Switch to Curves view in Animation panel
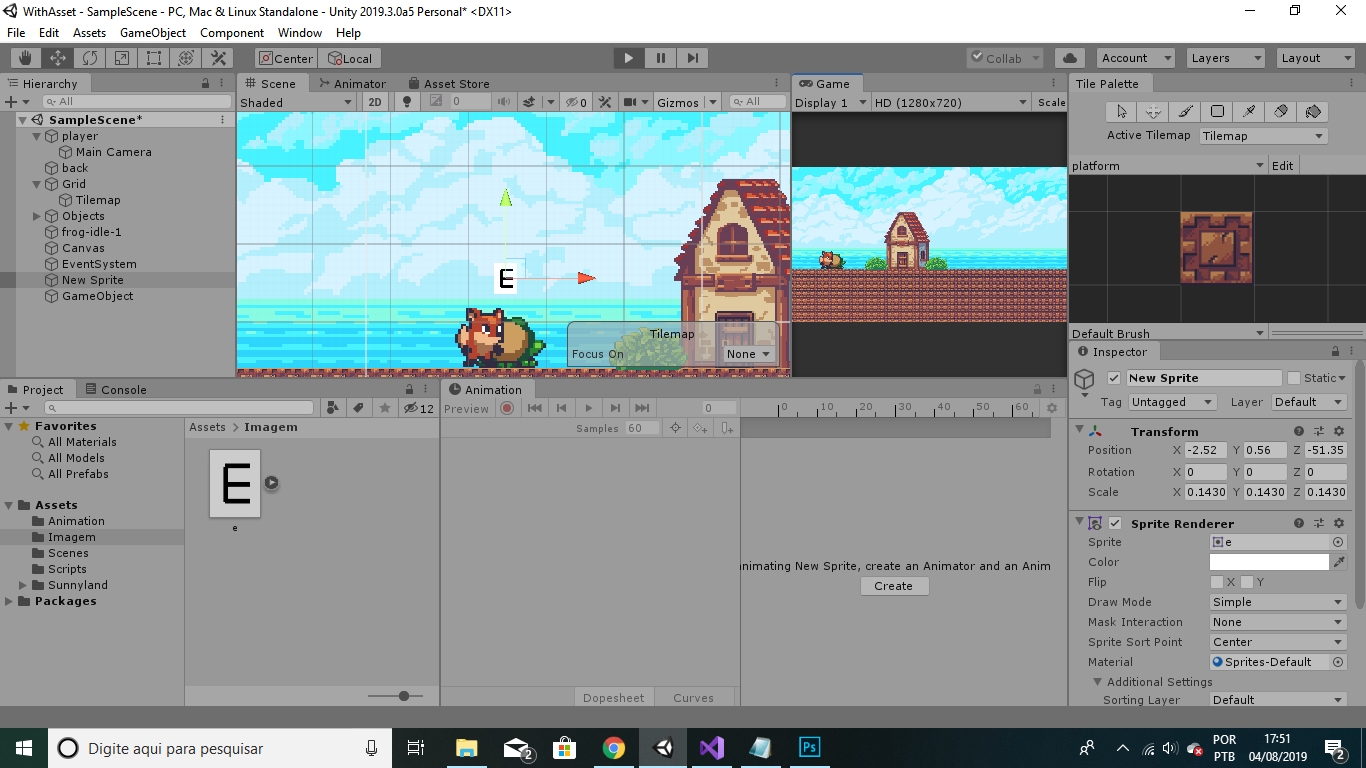Image resolution: width=1366 pixels, height=768 pixels. point(694,698)
